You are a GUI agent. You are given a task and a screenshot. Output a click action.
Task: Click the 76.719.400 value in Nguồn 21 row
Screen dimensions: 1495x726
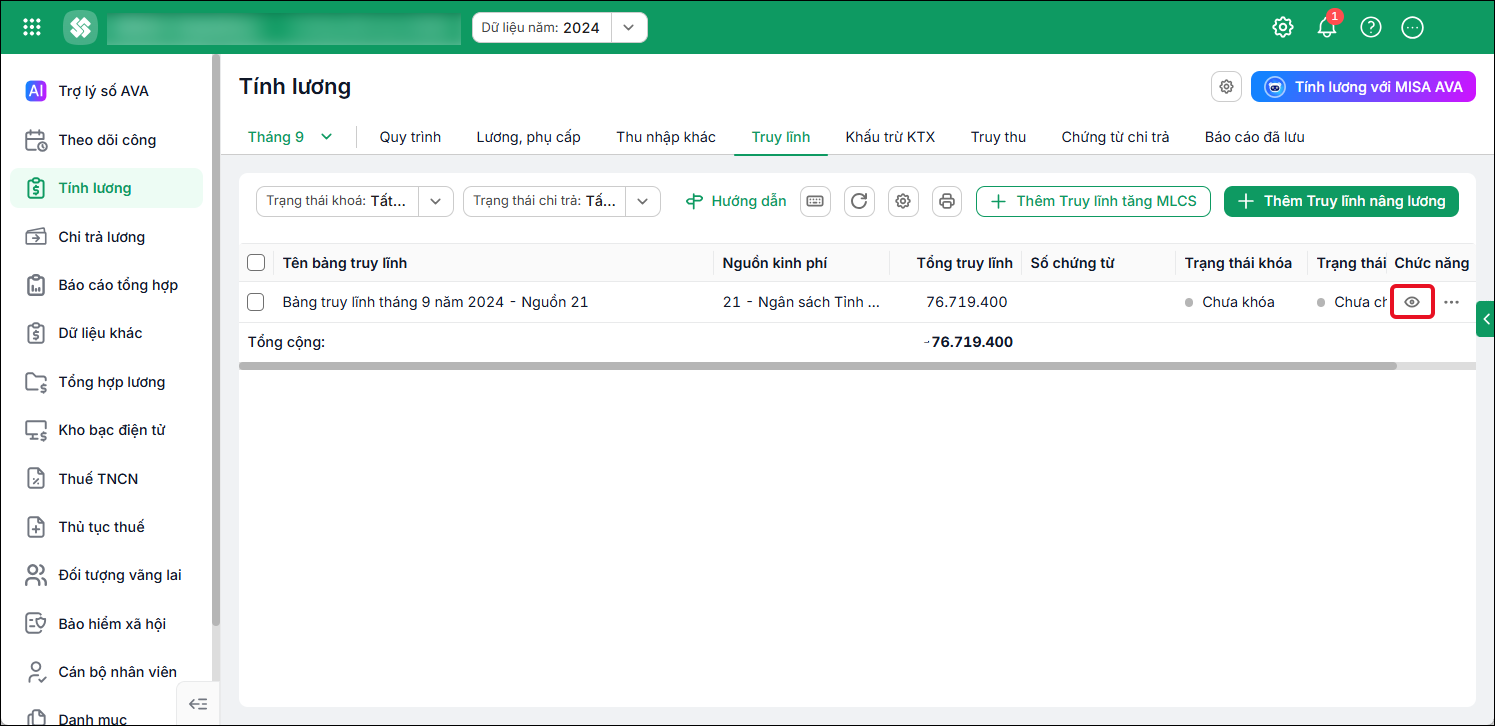point(966,302)
